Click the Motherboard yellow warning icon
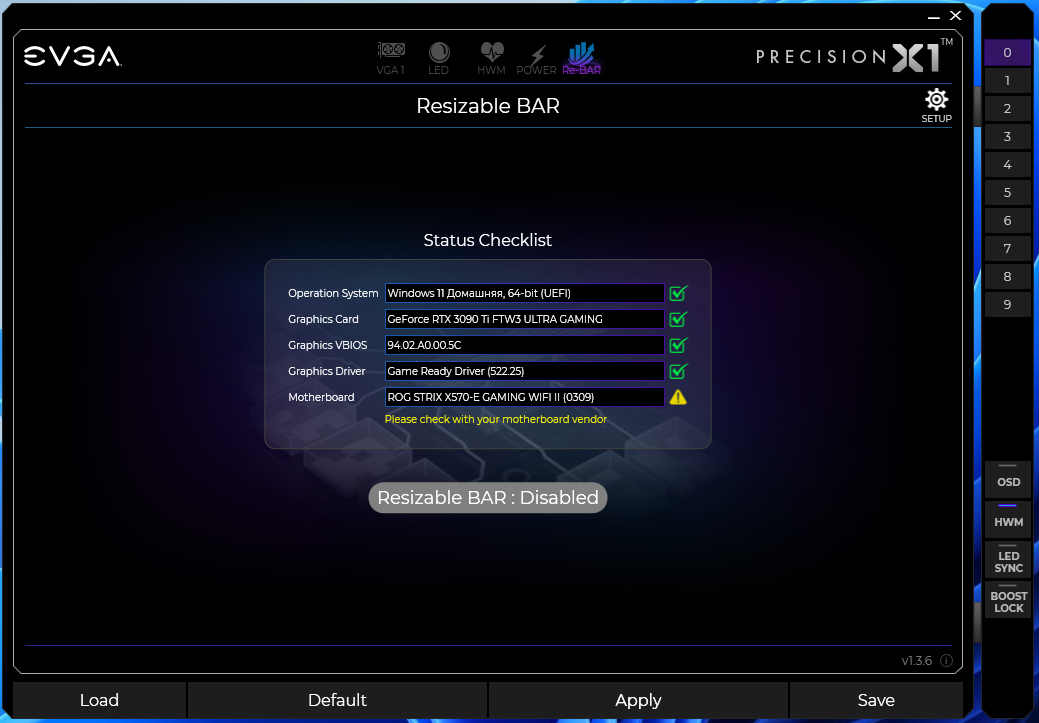The image size is (1039, 723). tap(678, 397)
